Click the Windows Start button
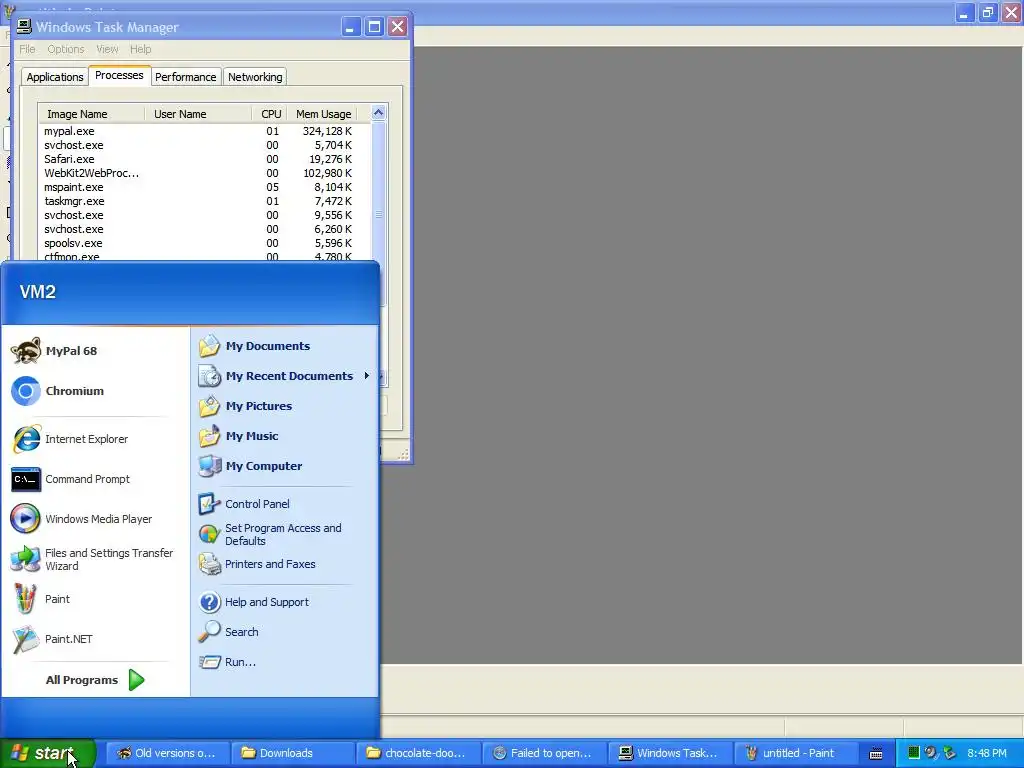The width and height of the screenshot is (1024, 768). pyautogui.click(x=48, y=753)
